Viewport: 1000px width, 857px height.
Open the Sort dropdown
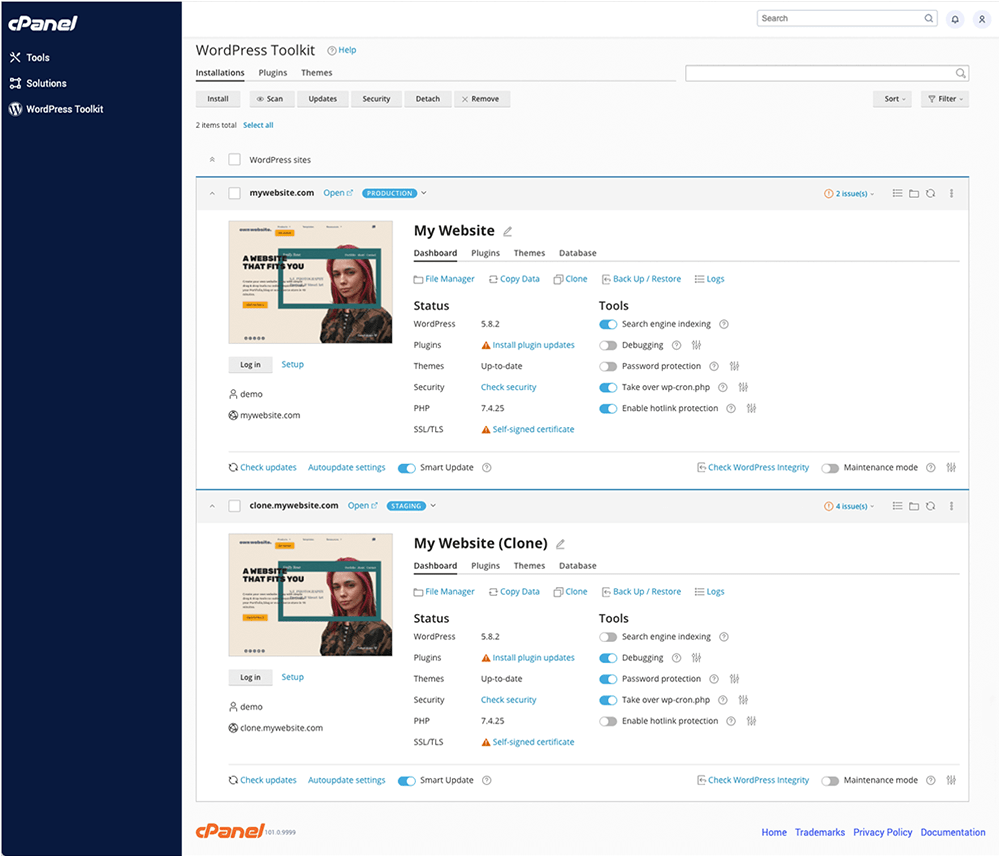pyautogui.click(x=891, y=99)
